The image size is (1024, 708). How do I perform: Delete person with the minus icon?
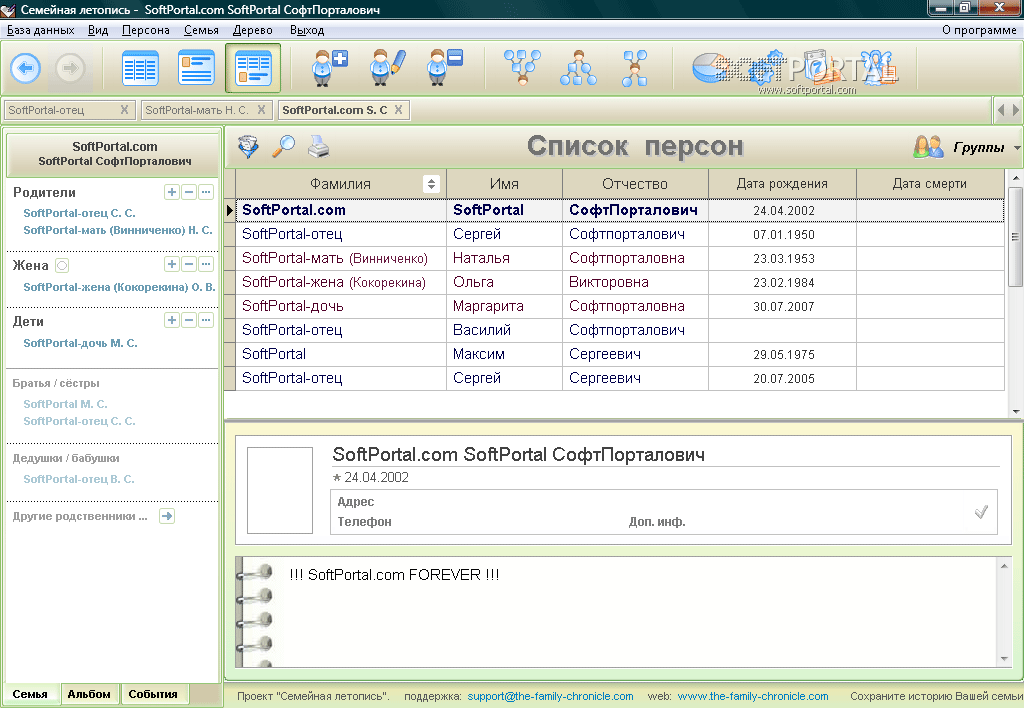coord(444,68)
